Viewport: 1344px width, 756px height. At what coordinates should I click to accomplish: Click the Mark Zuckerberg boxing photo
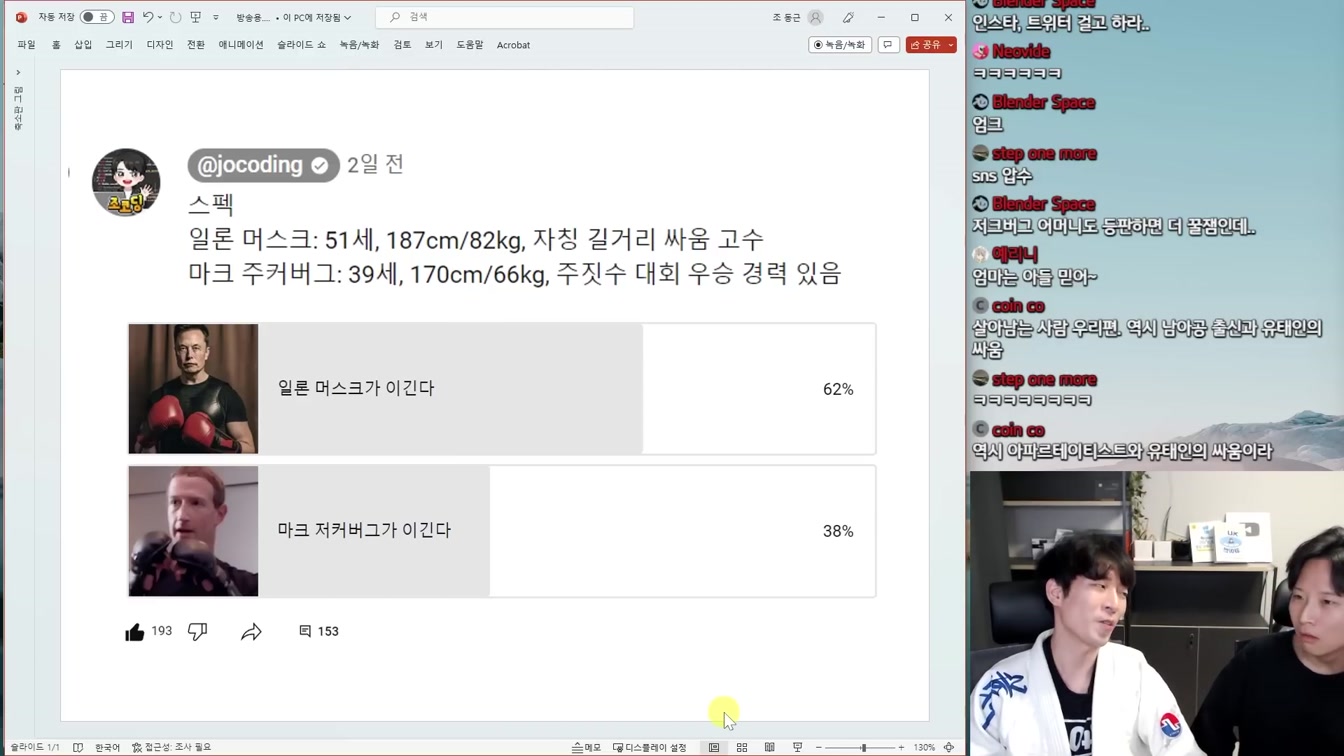click(x=193, y=531)
